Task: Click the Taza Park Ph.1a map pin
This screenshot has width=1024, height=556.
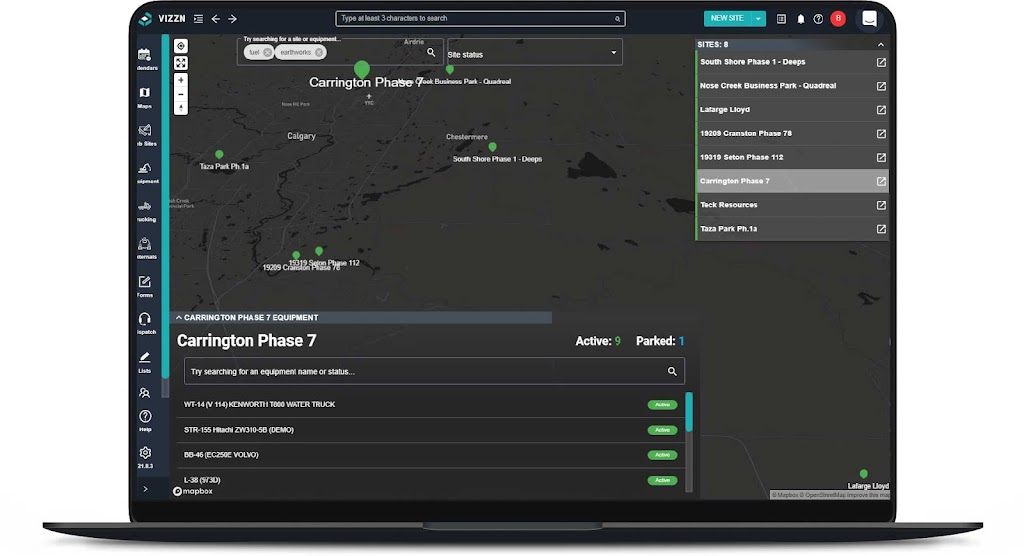Action: [x=219, y=155]
